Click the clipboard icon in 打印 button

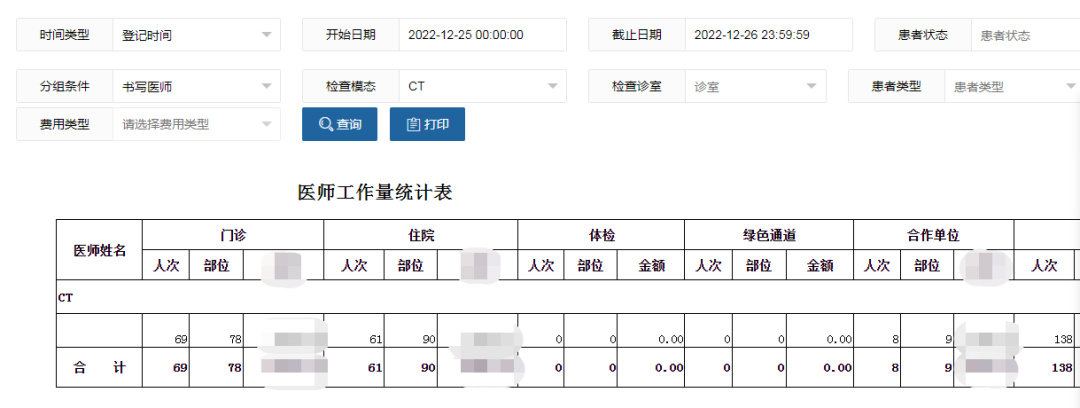pyautogui.click(x=413, y=125)
